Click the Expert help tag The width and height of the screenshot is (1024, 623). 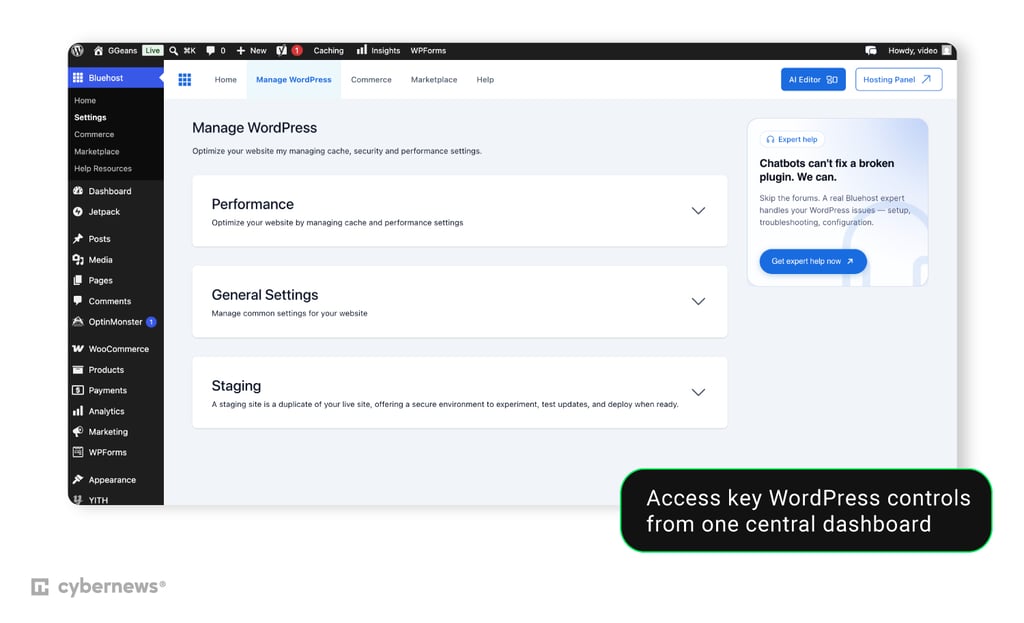(792, 139)
